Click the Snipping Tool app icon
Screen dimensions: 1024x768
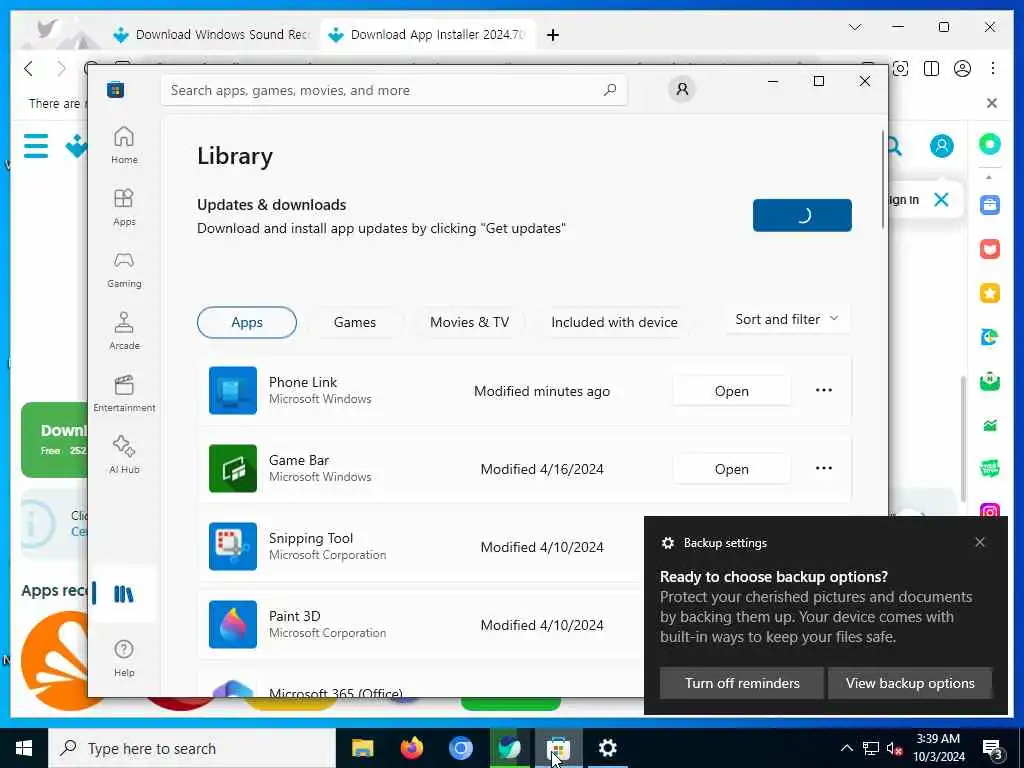[233, 546]
